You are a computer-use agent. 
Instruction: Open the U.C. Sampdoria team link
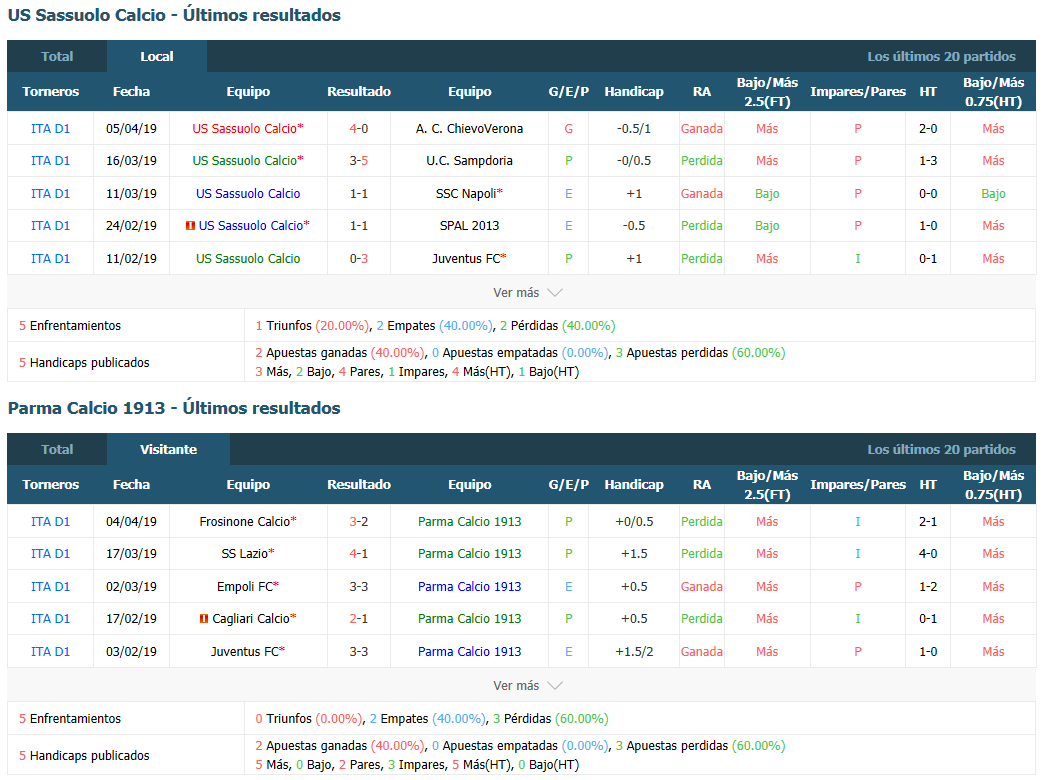[469, 161]
